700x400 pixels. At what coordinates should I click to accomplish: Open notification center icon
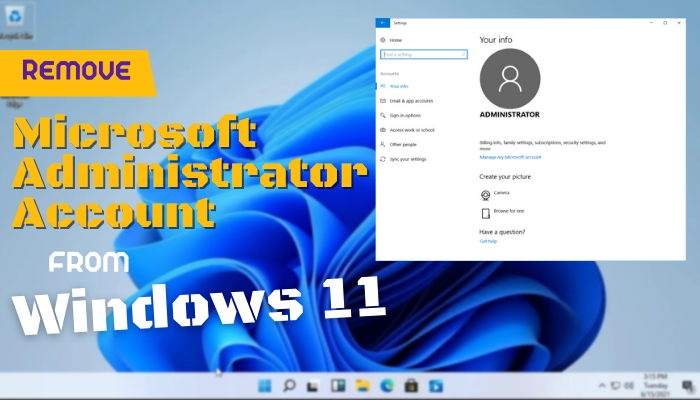tap(688, 386)
